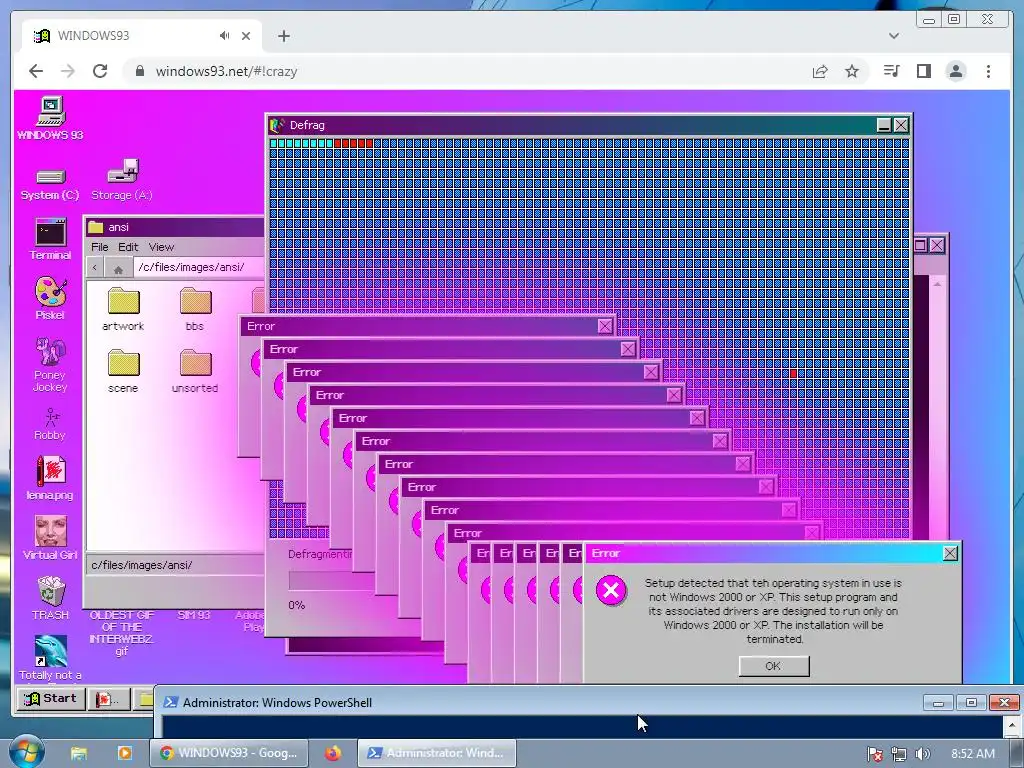This screenshot has height=768, width=1024.
Task: Click the Defrag progress bar
Action: pos(332,581)
